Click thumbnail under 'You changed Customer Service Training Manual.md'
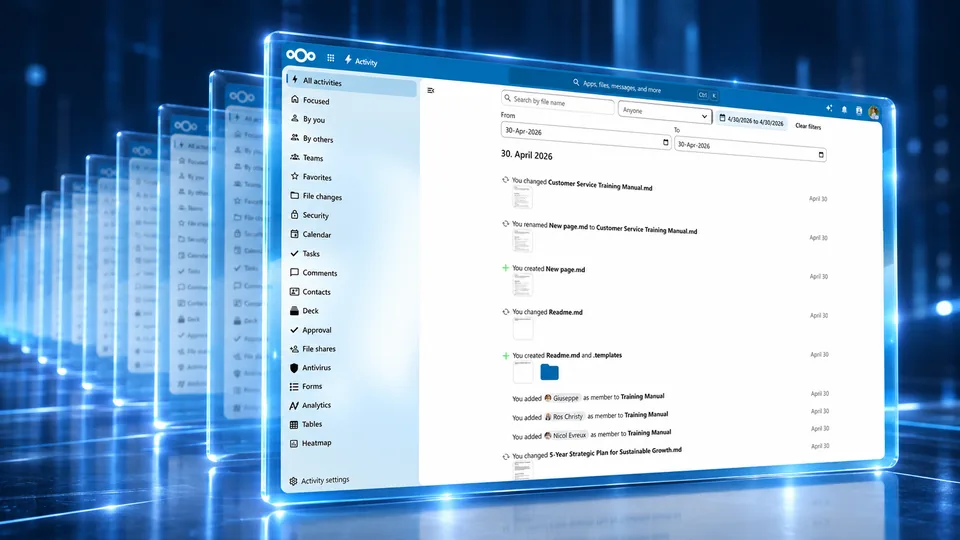The width and height of the screenshot is (960, 540). pos(522,198)
